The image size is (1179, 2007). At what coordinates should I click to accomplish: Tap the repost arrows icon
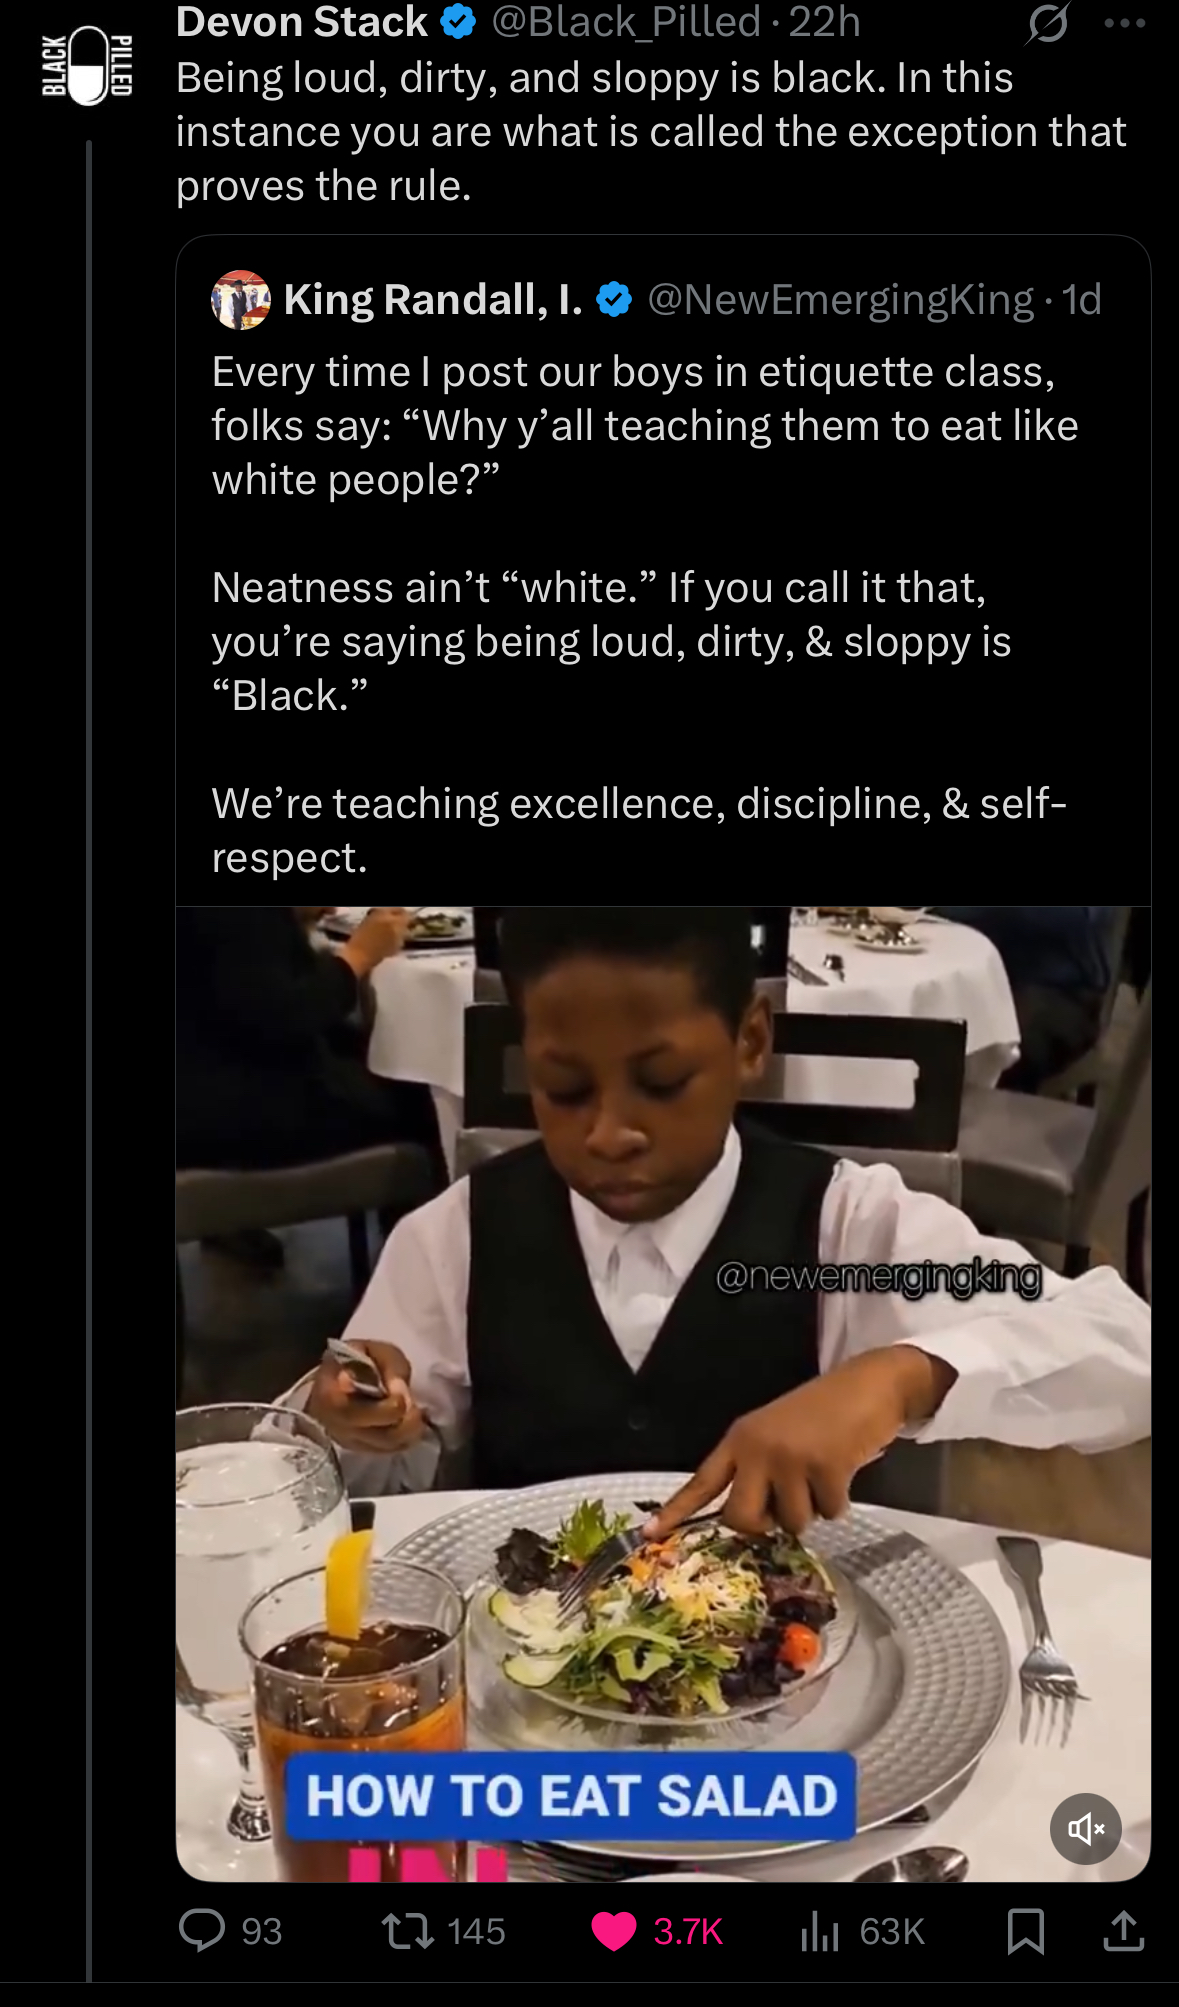[408, 1931]
